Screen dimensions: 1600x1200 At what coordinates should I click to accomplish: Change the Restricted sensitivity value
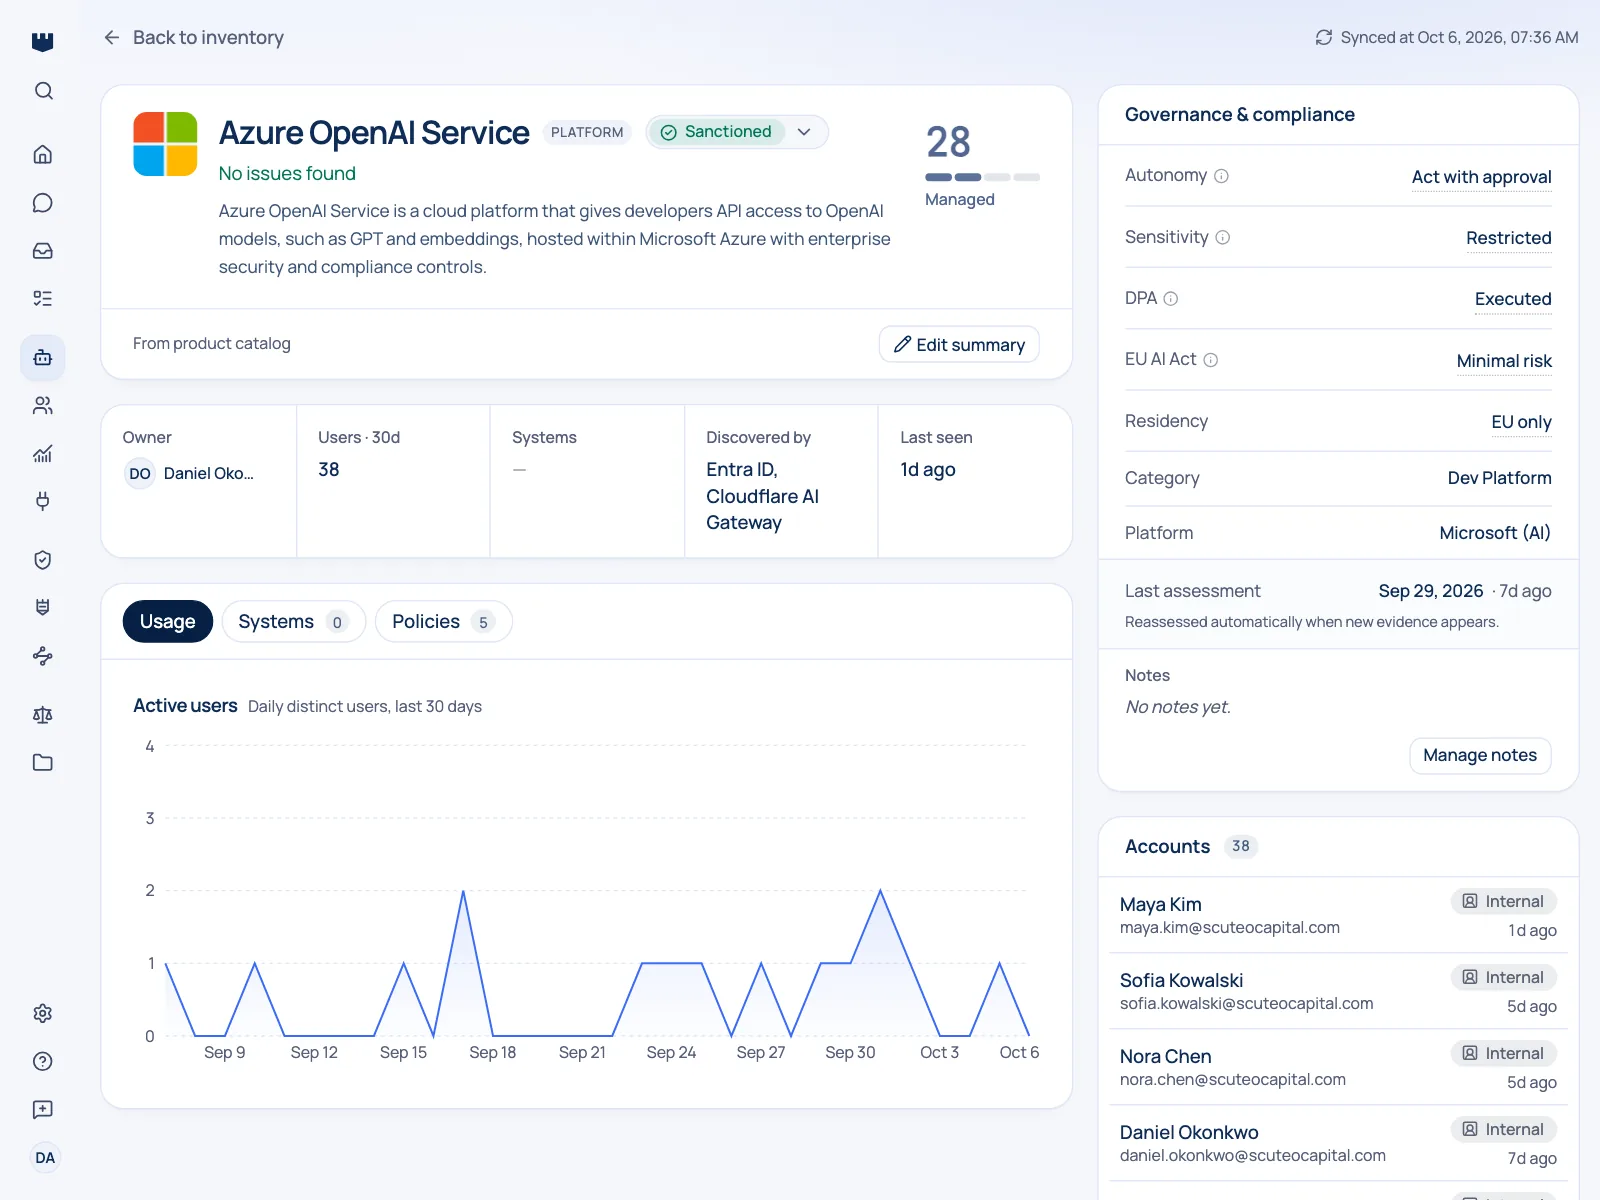1508,238
